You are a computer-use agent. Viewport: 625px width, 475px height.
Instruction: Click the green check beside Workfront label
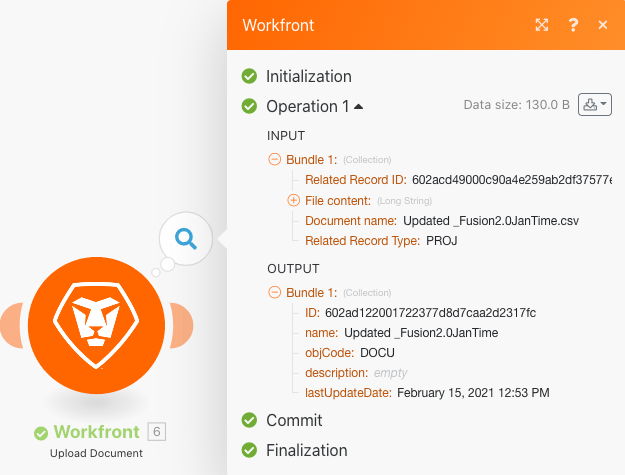41,433
